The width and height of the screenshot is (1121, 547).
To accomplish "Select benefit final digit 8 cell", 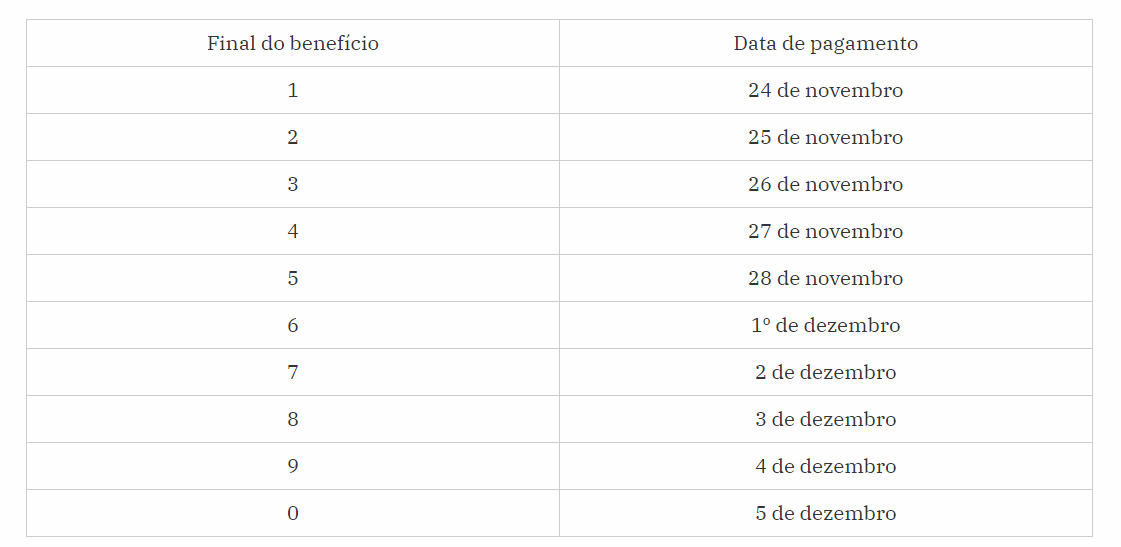I will click(292, 419).
